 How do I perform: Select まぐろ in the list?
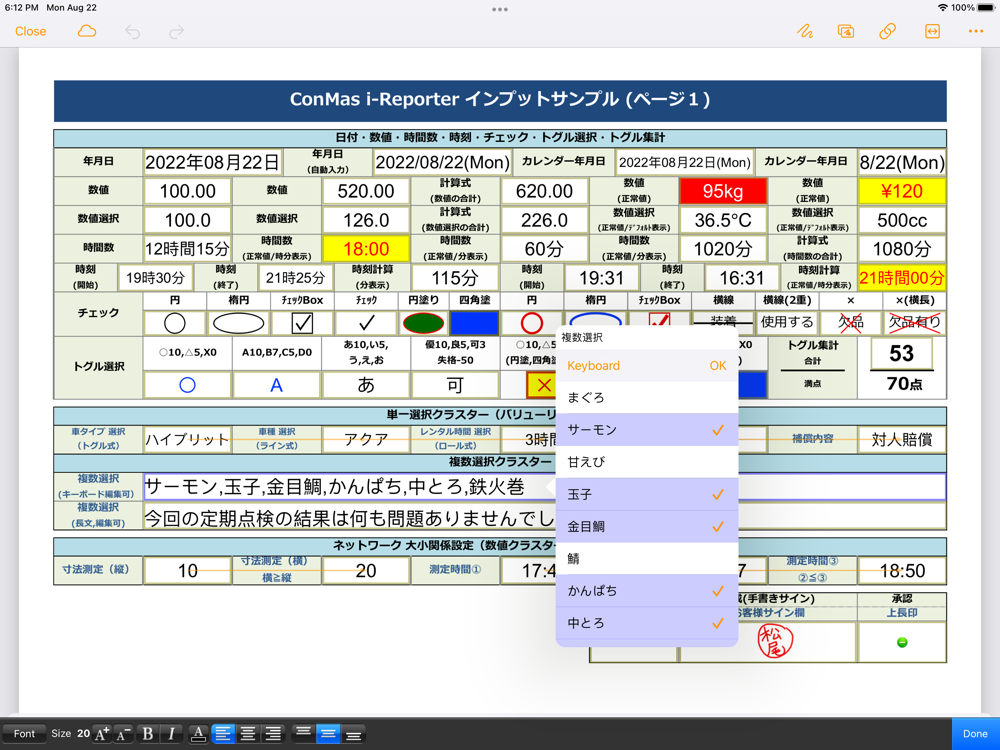coord(647,397)
